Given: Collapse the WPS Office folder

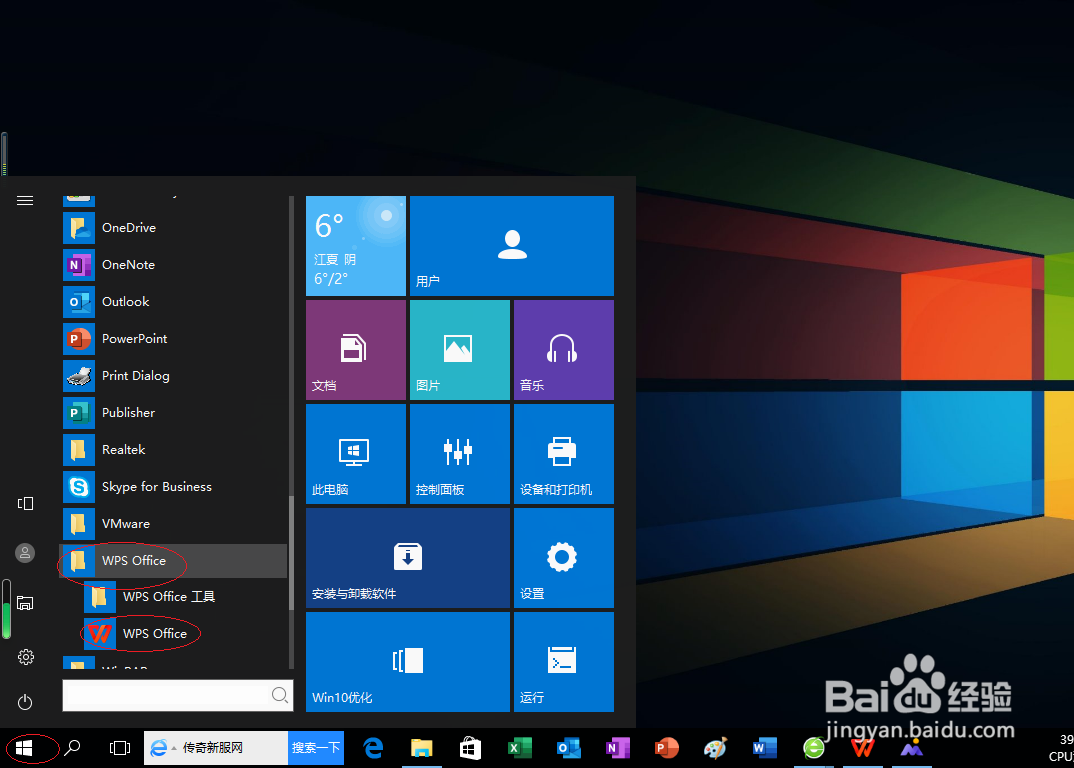Looking at the screenshot, I should (x=174, y=560).
